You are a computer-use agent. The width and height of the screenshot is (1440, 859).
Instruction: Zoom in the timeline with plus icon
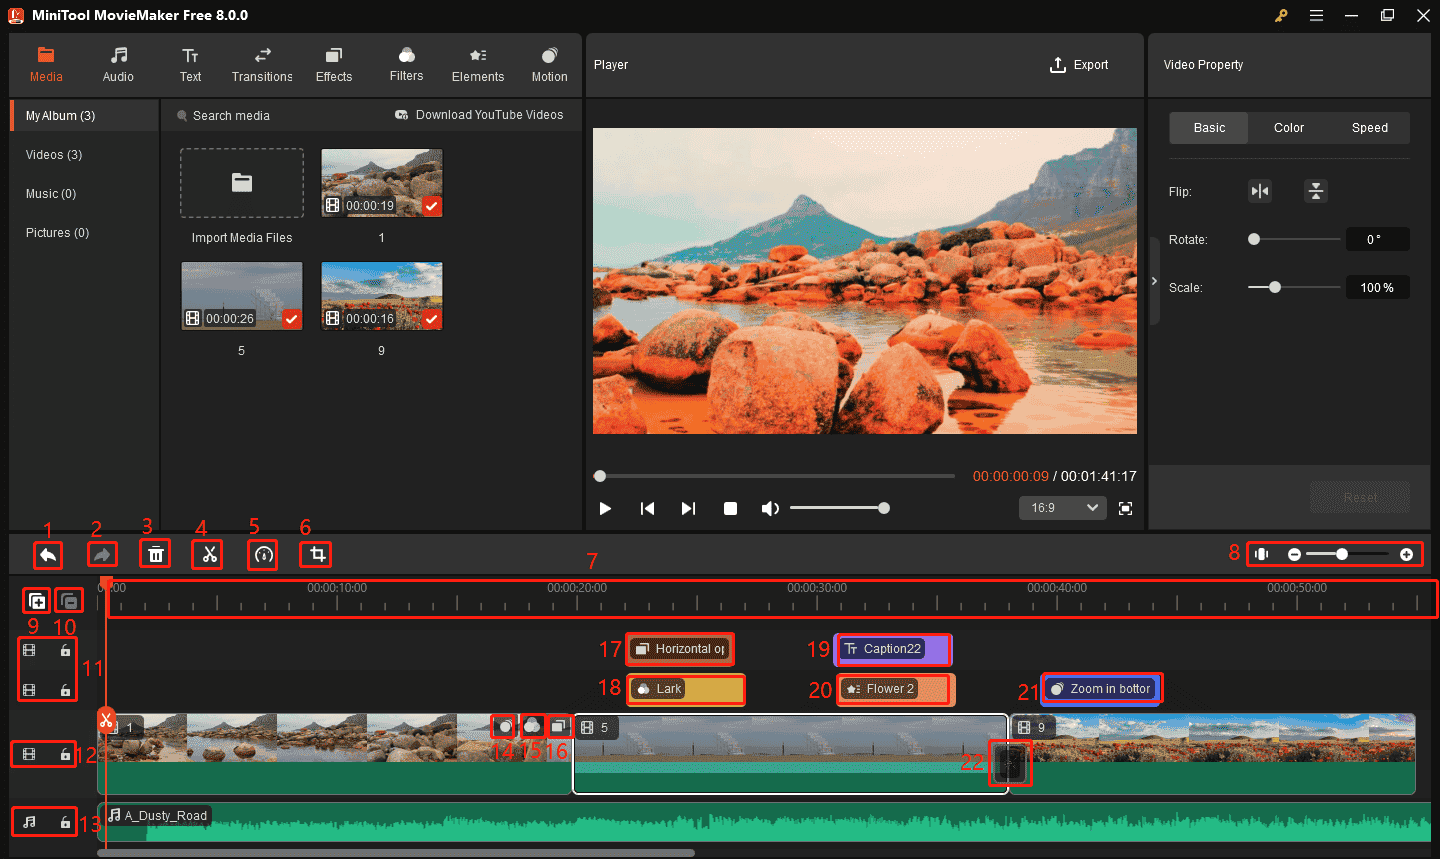[1407, 554]
